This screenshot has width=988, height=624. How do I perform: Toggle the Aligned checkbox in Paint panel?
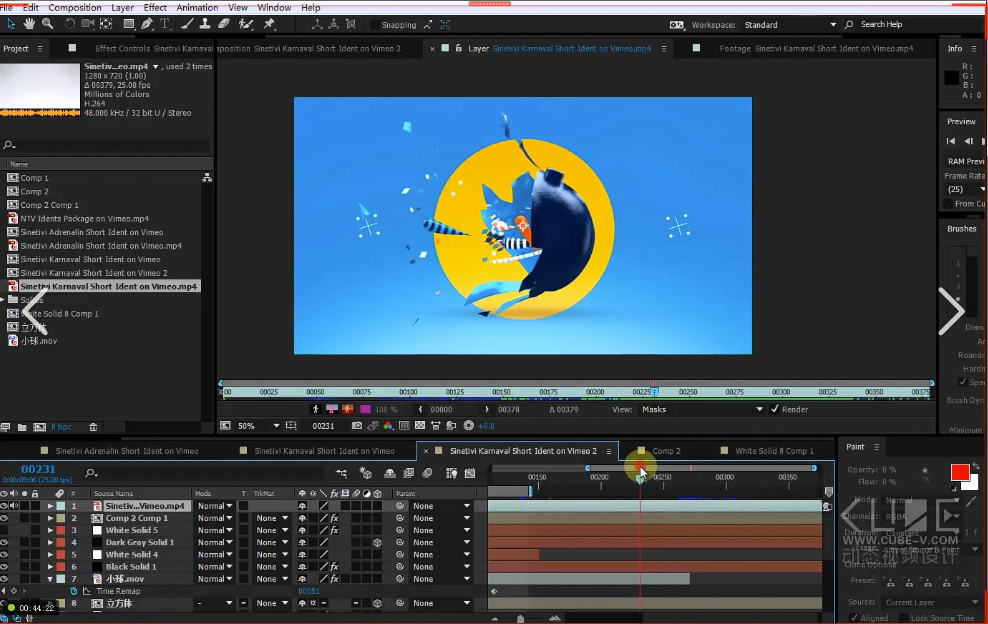point(854,618)
